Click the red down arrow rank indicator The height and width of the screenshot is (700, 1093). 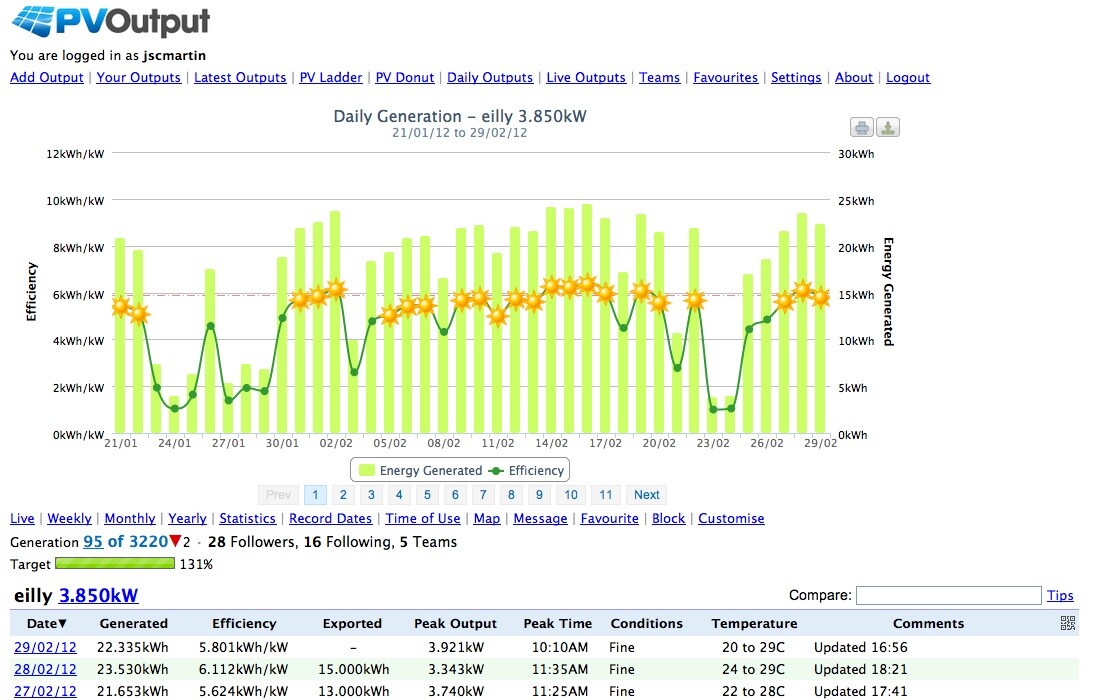click(175, 541)
